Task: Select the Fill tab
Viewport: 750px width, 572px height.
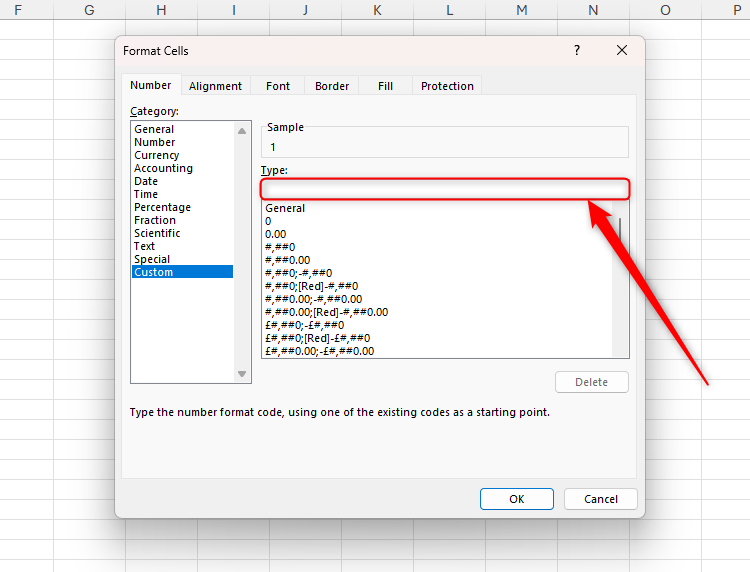Action: (x=385, y=86)
